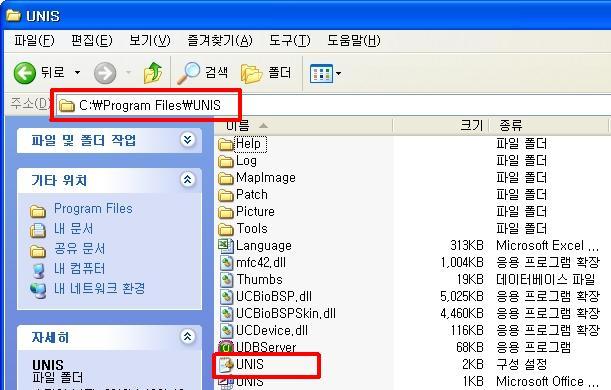Select the Help folder icon

tap(226, 145)
